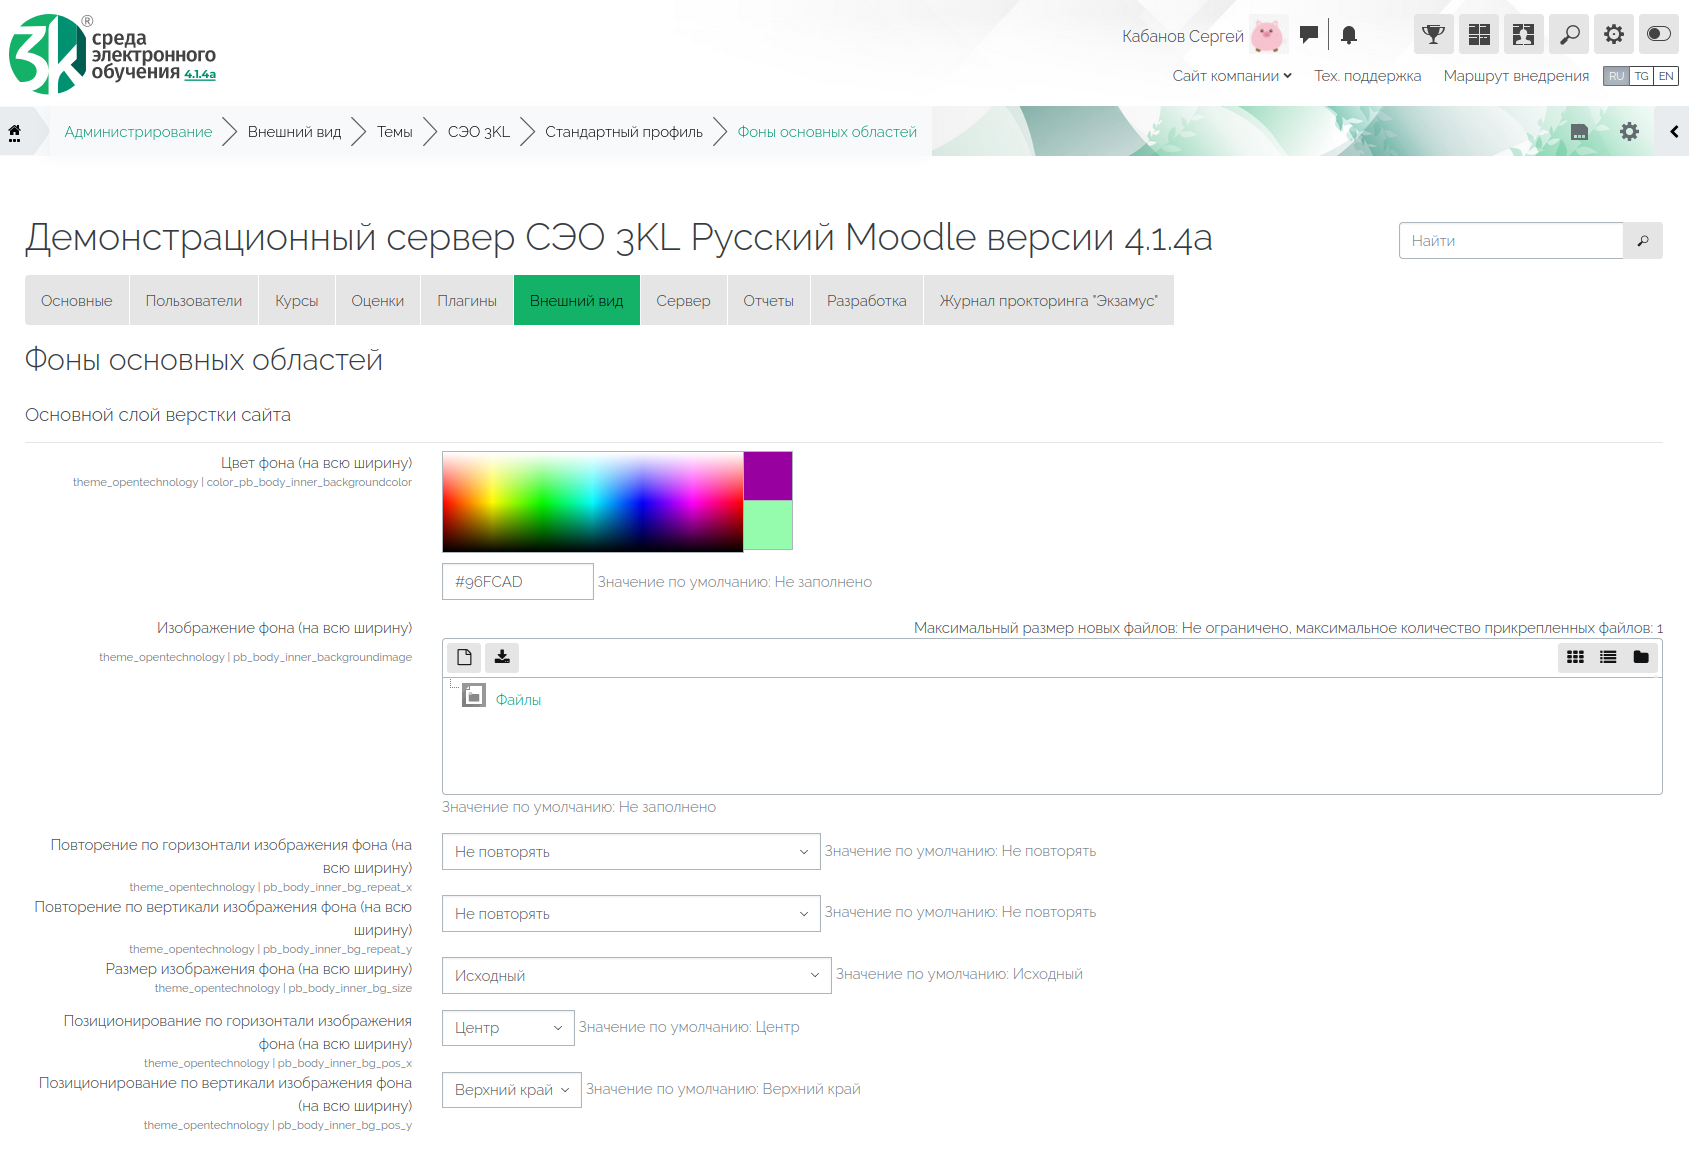Image resolution: width=1689 pixels, height=1158 pixels.
Task: Switch interface language to EN
Action: point(1666,76)
